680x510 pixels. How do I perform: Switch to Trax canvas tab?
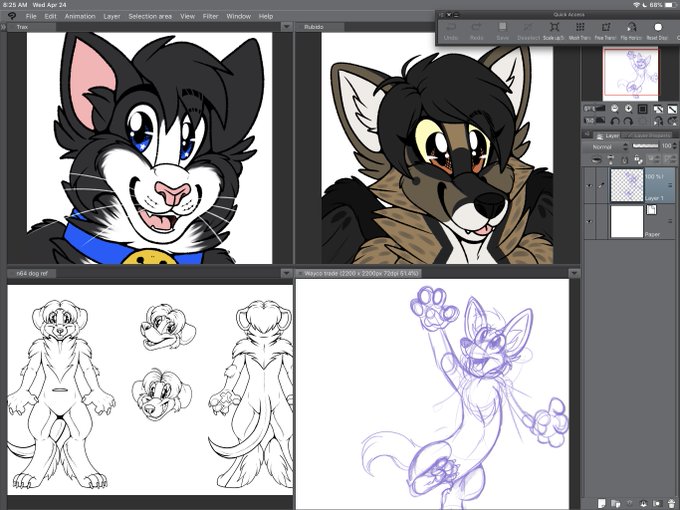(x=31, y=27)
